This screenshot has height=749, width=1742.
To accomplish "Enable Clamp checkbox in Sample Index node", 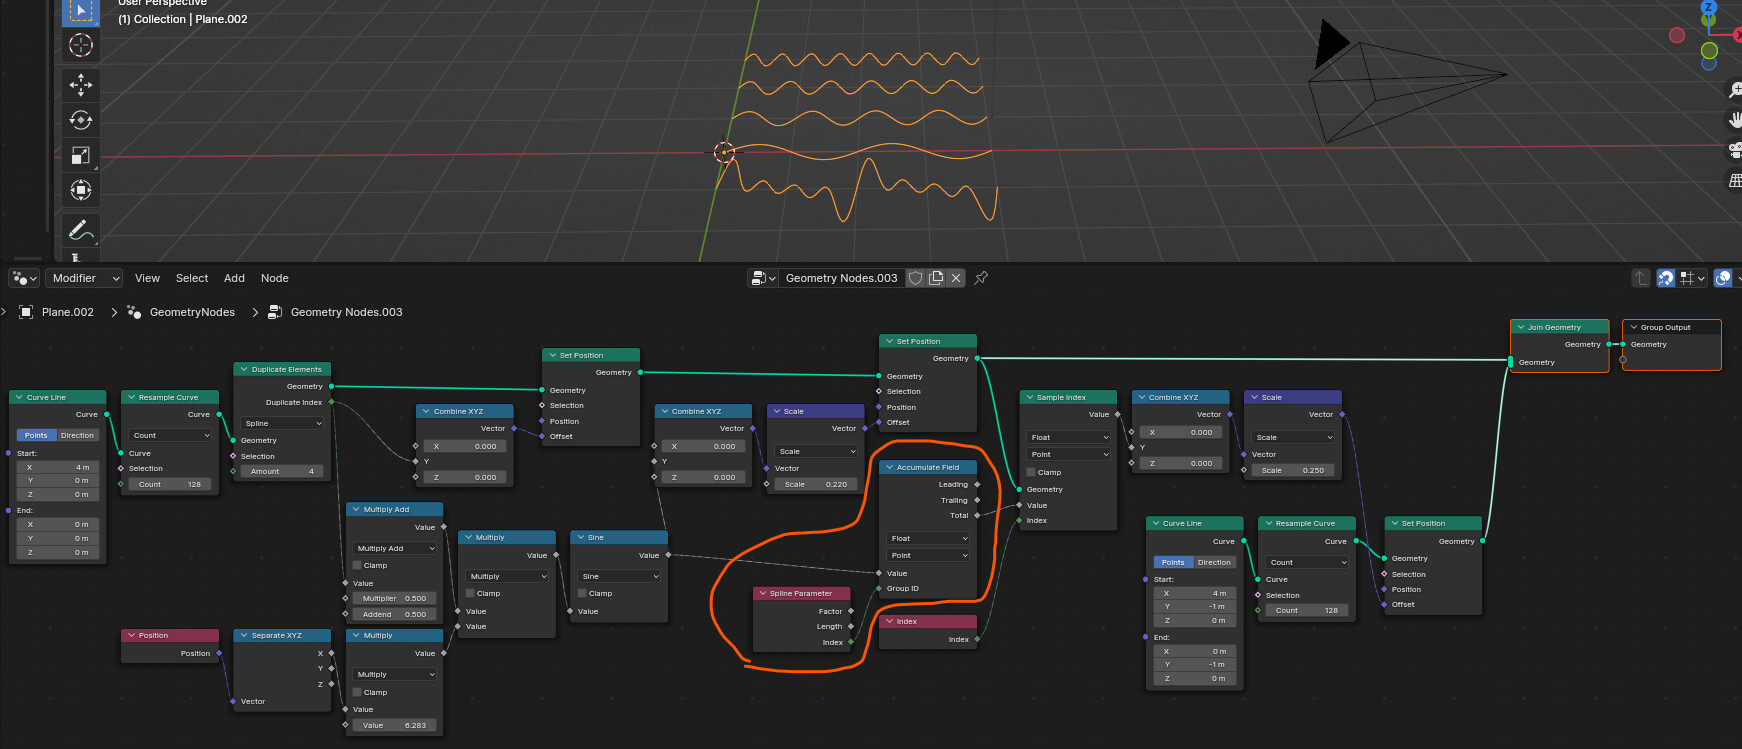I will click(1031, 472).
